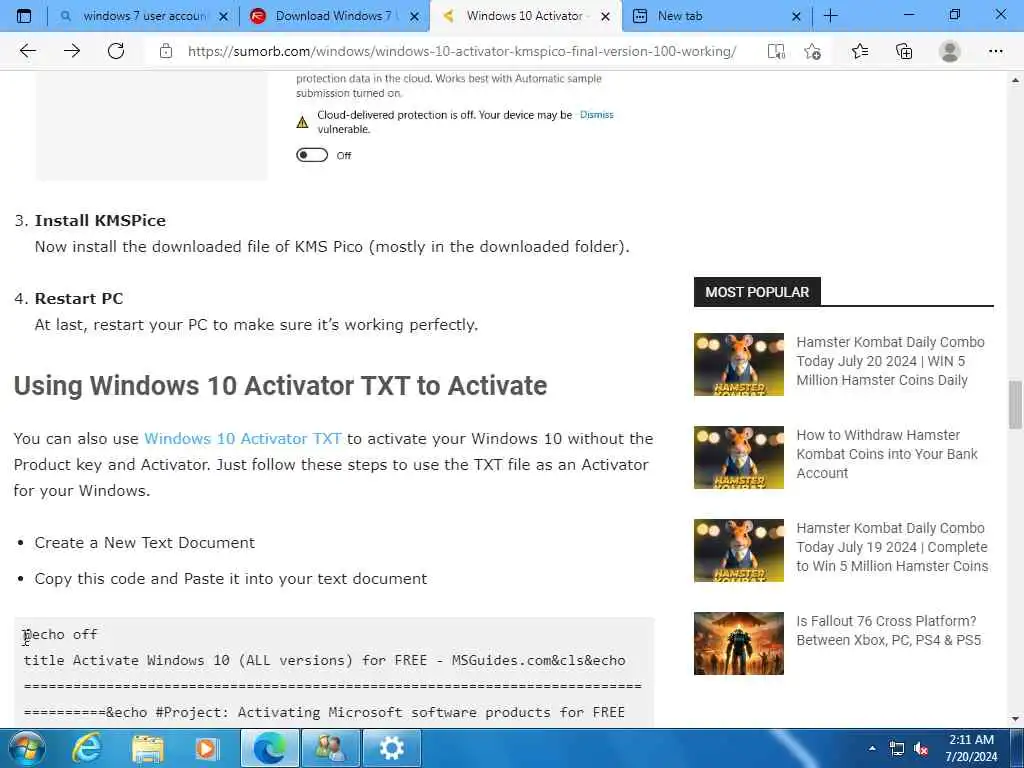Open the browser profile avatar
The image size is (1024, 768).
coord(950,51)
